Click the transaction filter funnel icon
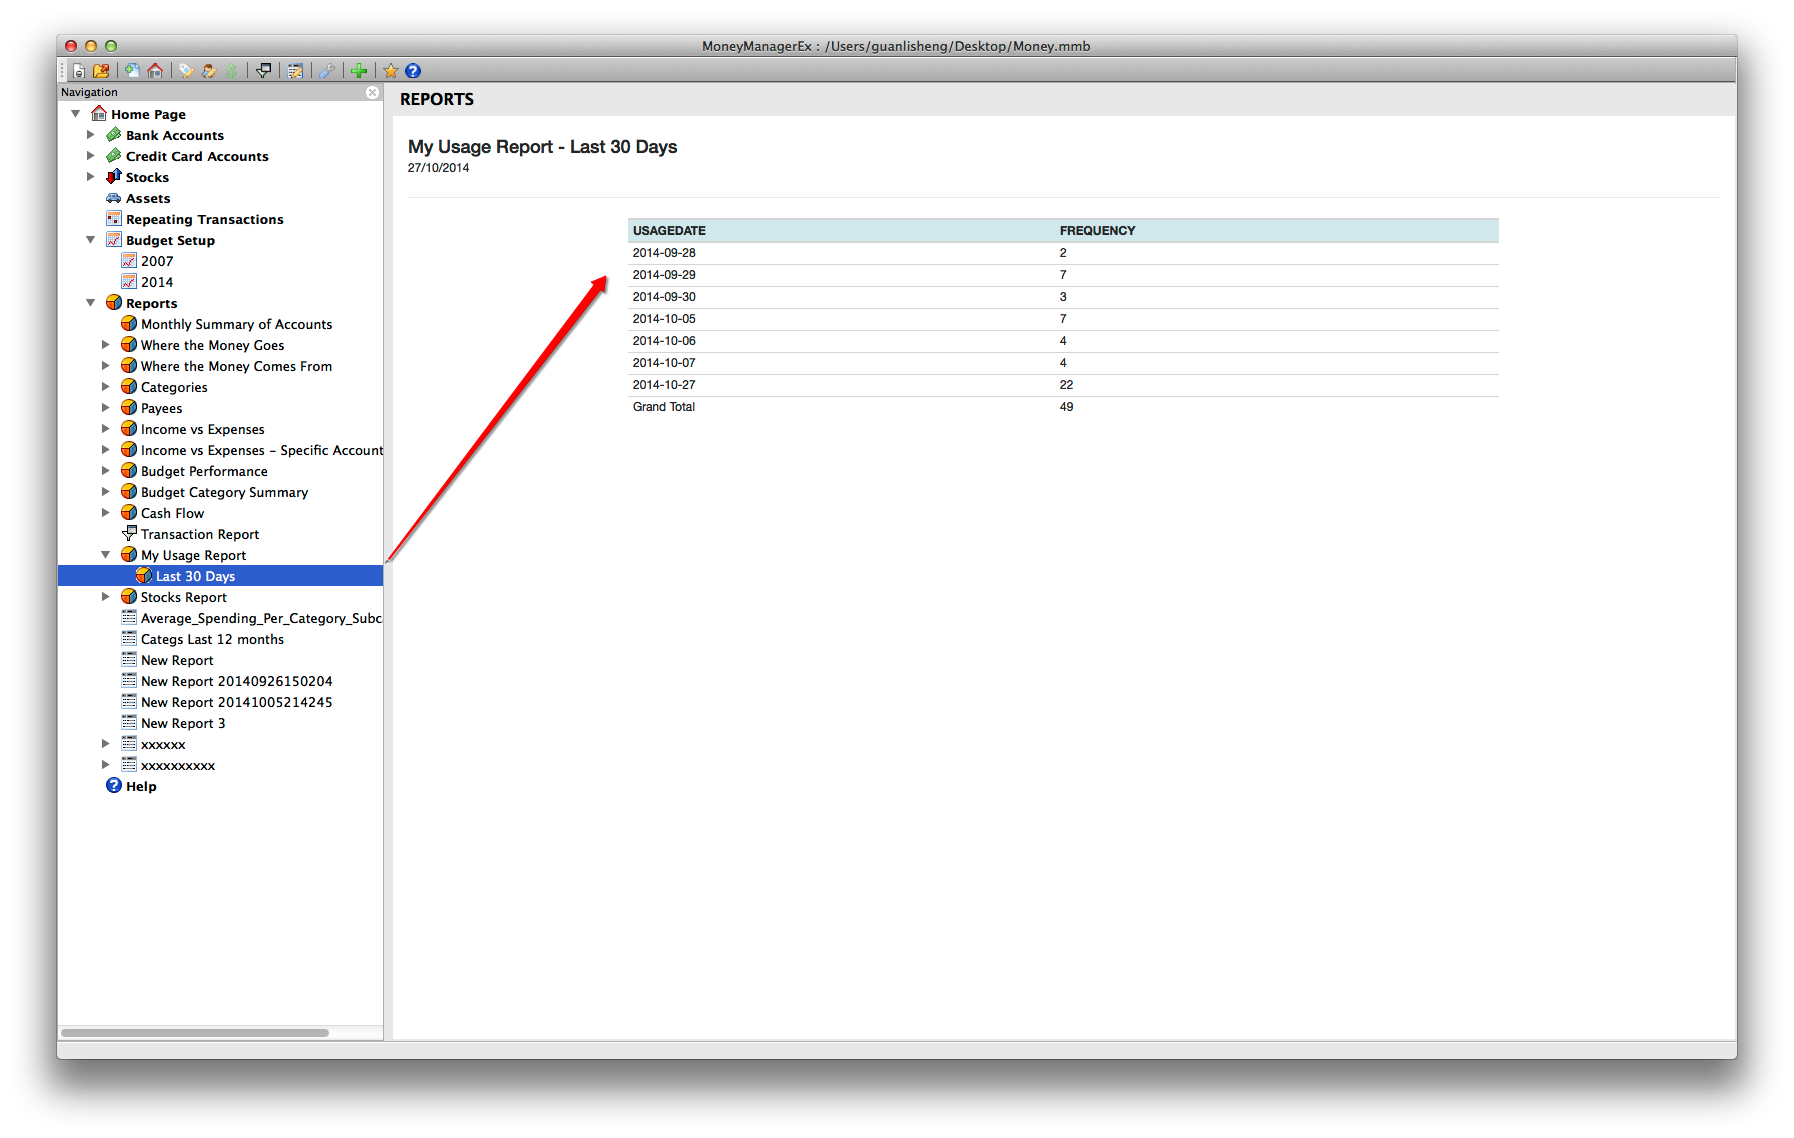Viewport: 1794px width, 1138px height. (x=264, y=71)
